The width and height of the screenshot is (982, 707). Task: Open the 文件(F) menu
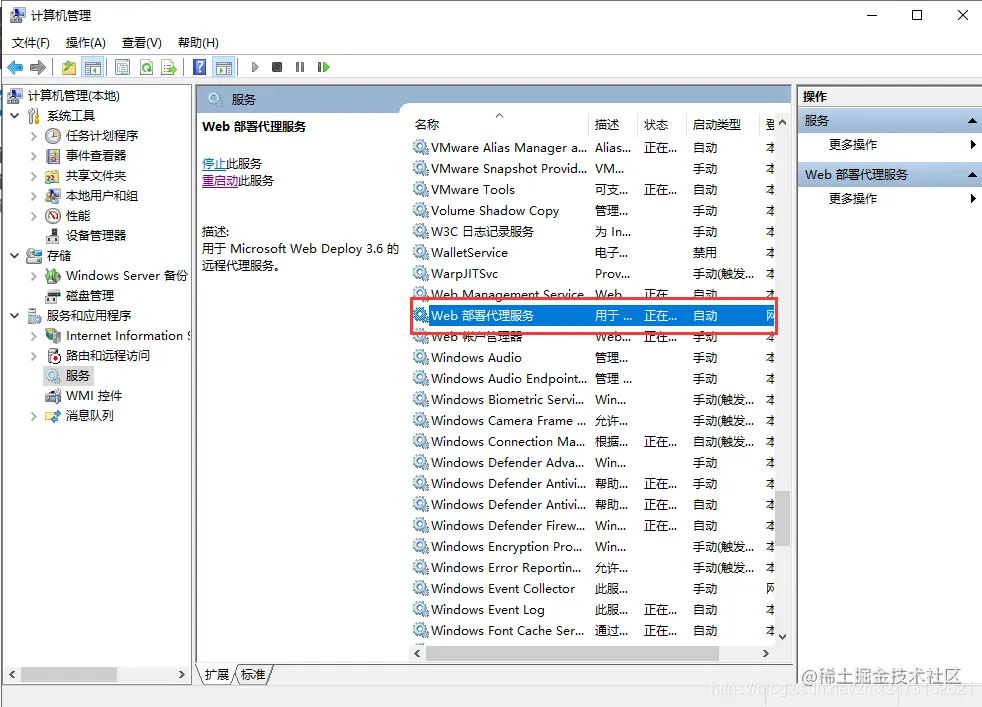31,43
